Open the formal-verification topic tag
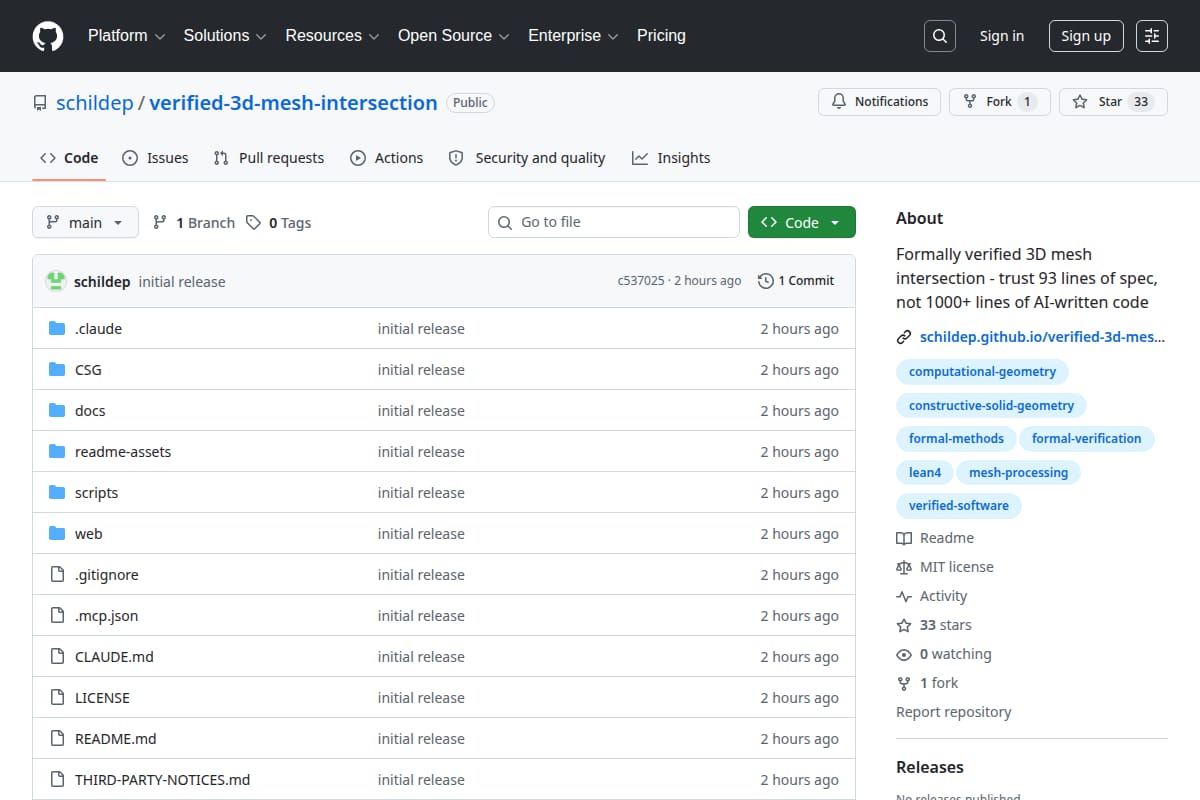Screen dimensions: 1200x800 click(x=1087, y=439)
